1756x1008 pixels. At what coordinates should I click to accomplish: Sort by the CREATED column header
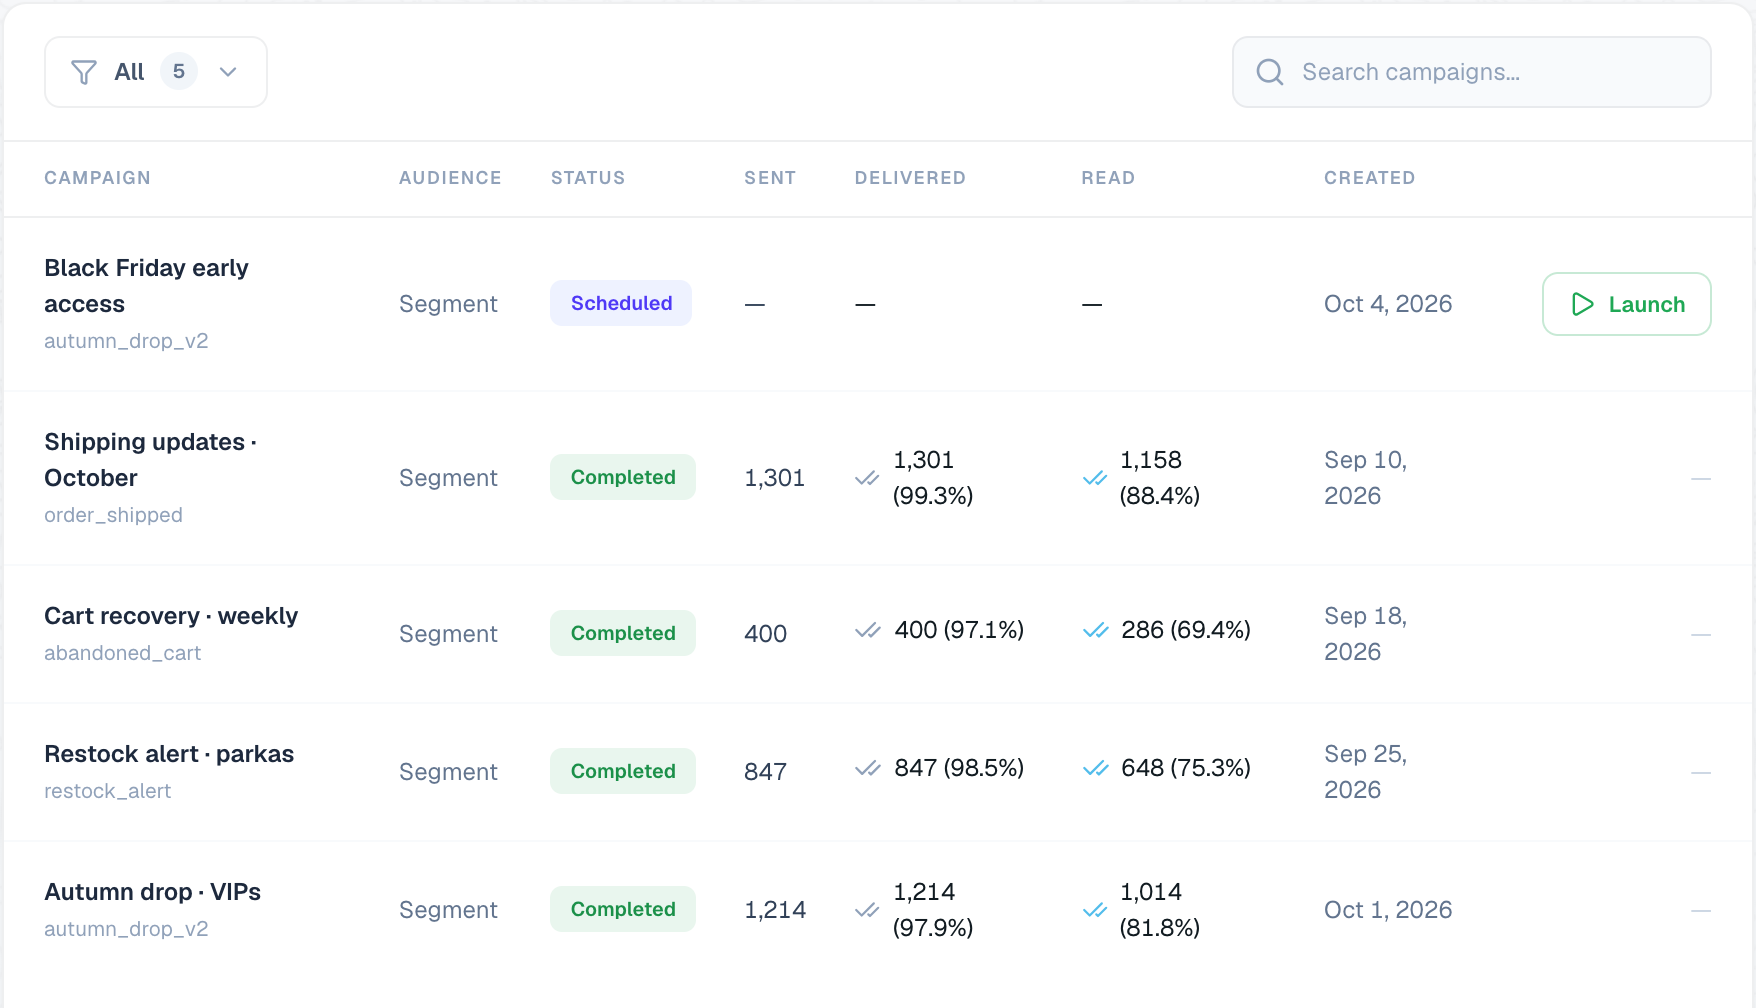click(1369, 178)
